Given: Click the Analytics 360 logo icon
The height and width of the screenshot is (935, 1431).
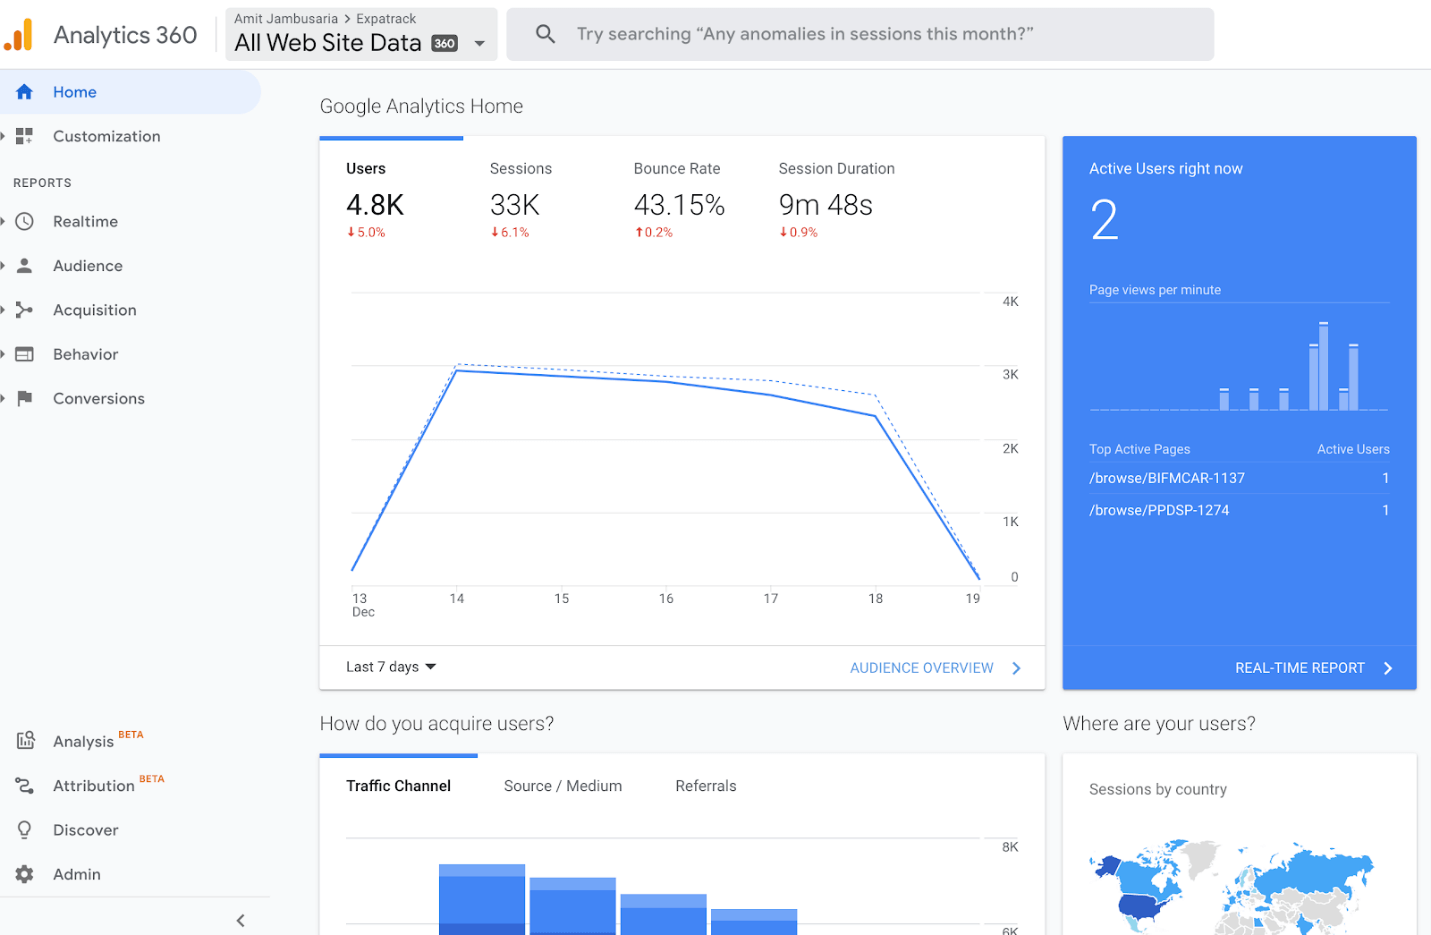Looking at the screenshot, I should coord(19,35).
